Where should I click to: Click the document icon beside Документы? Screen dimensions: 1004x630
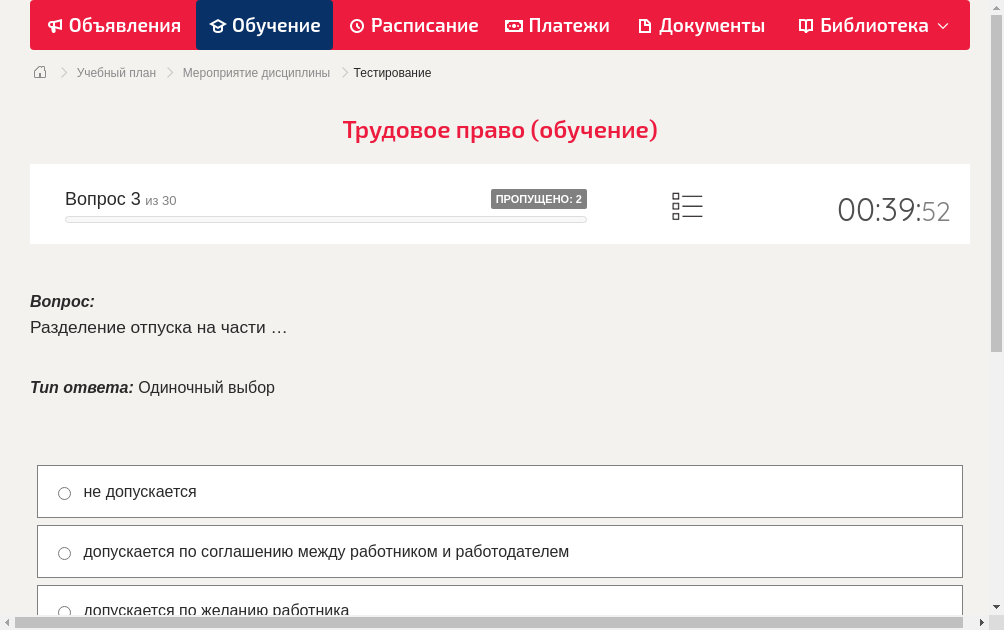[647, 25]
